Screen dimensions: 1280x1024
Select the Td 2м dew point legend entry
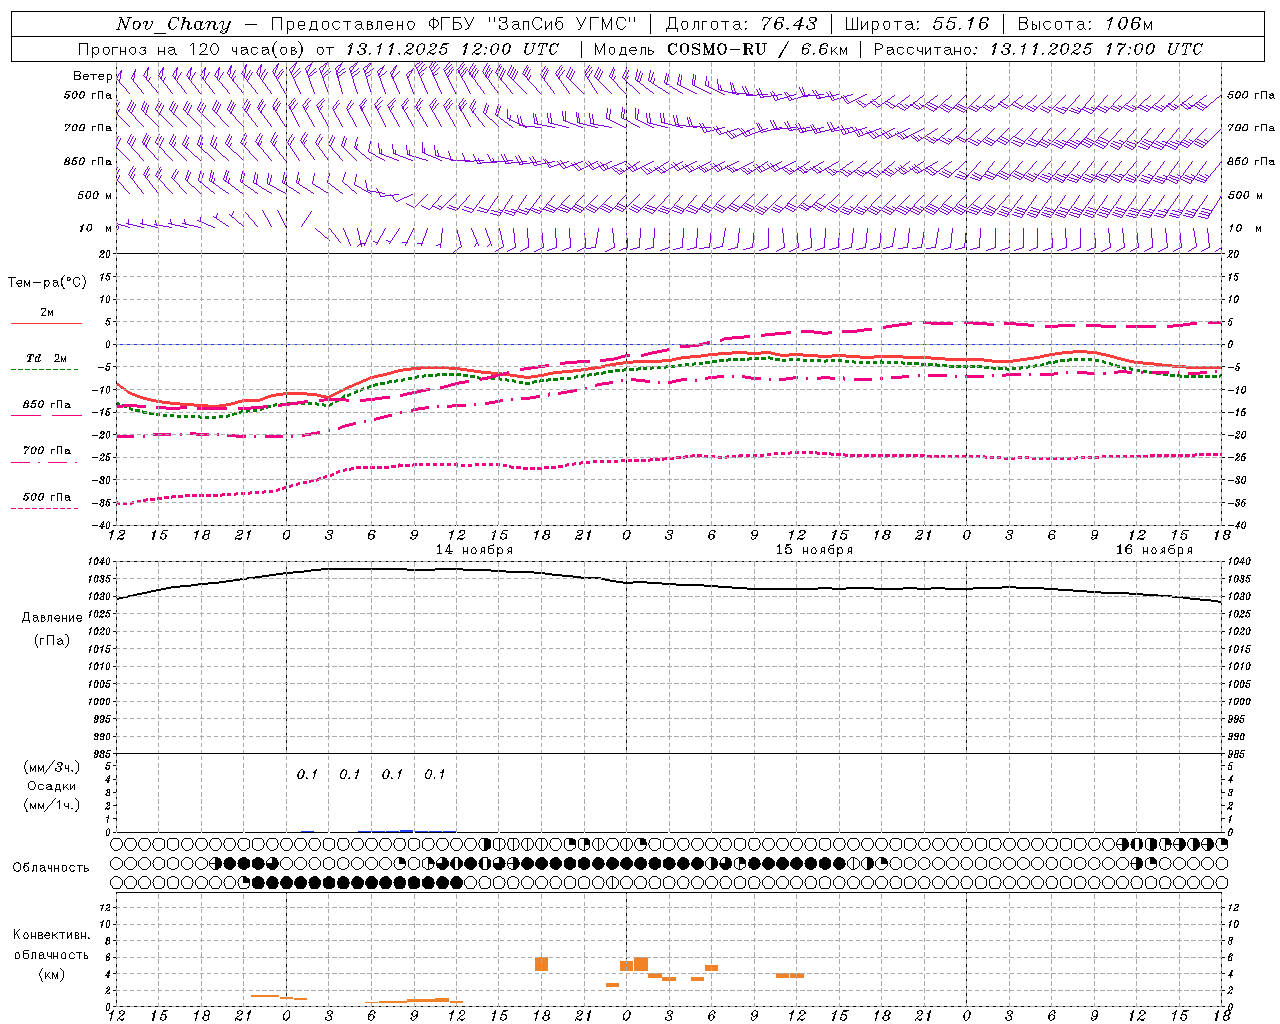point(47,358)
